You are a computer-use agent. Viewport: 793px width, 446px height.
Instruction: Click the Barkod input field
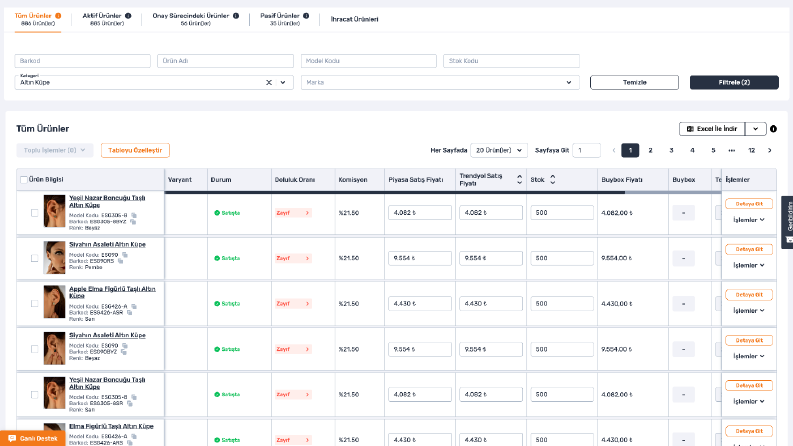click(82, 61)
